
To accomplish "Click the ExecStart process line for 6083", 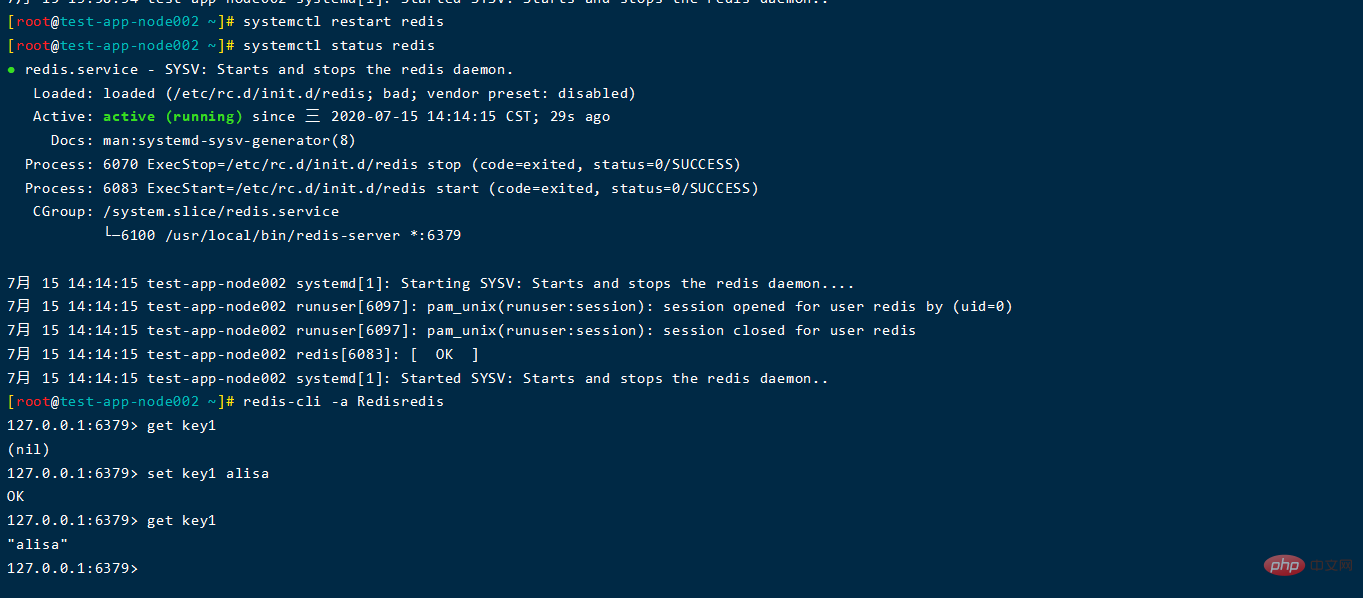I will [x=392, y=188].
